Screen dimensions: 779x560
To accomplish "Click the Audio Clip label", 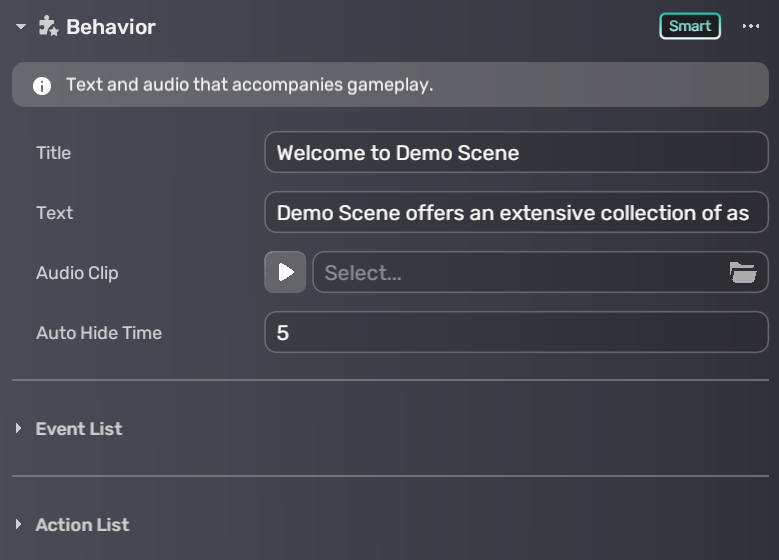I will [77, 273].
